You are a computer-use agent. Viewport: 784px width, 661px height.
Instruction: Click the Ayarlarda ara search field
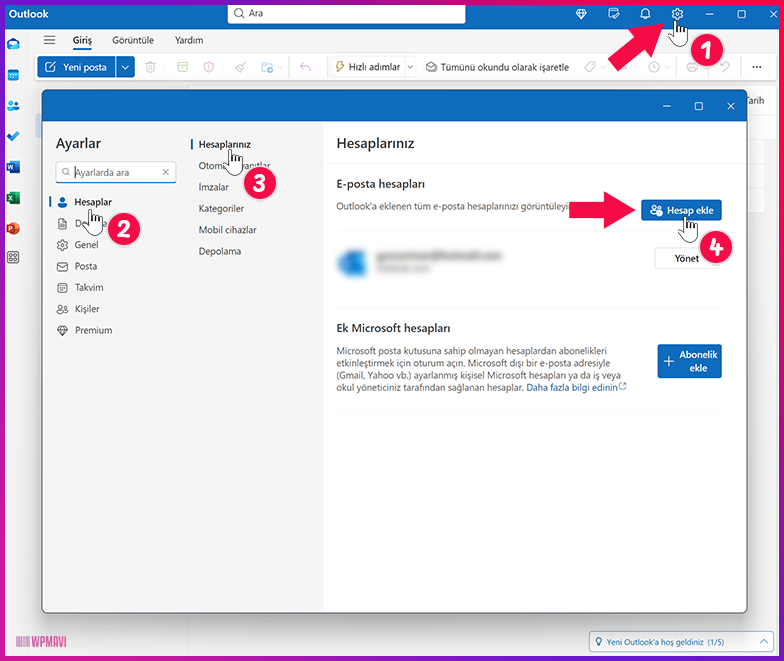click(116, 172)
